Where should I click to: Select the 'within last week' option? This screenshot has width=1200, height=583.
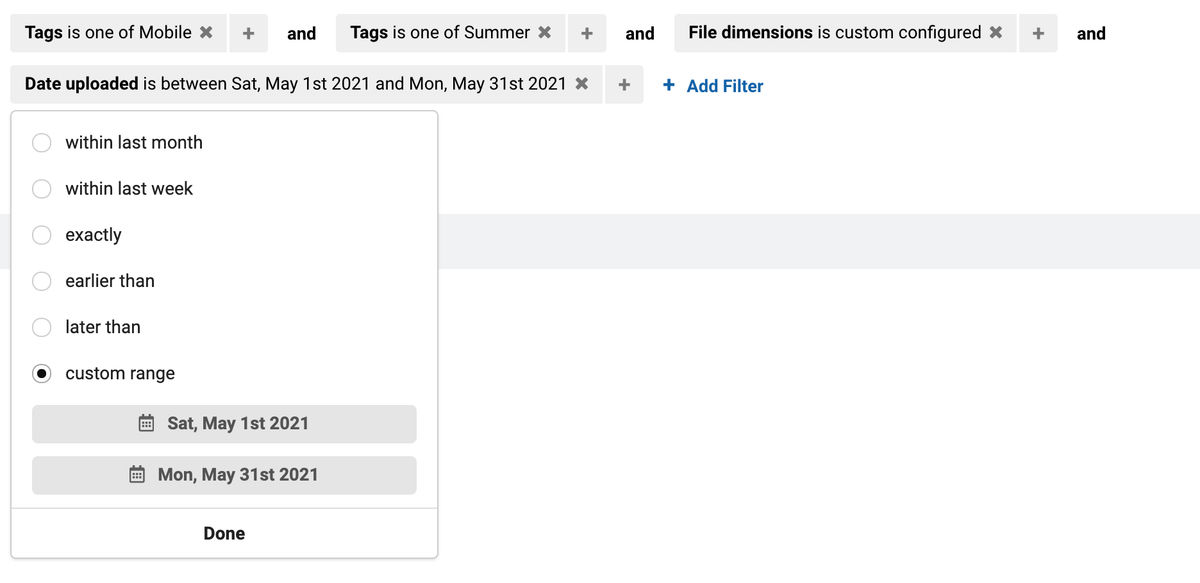(42, 189)
